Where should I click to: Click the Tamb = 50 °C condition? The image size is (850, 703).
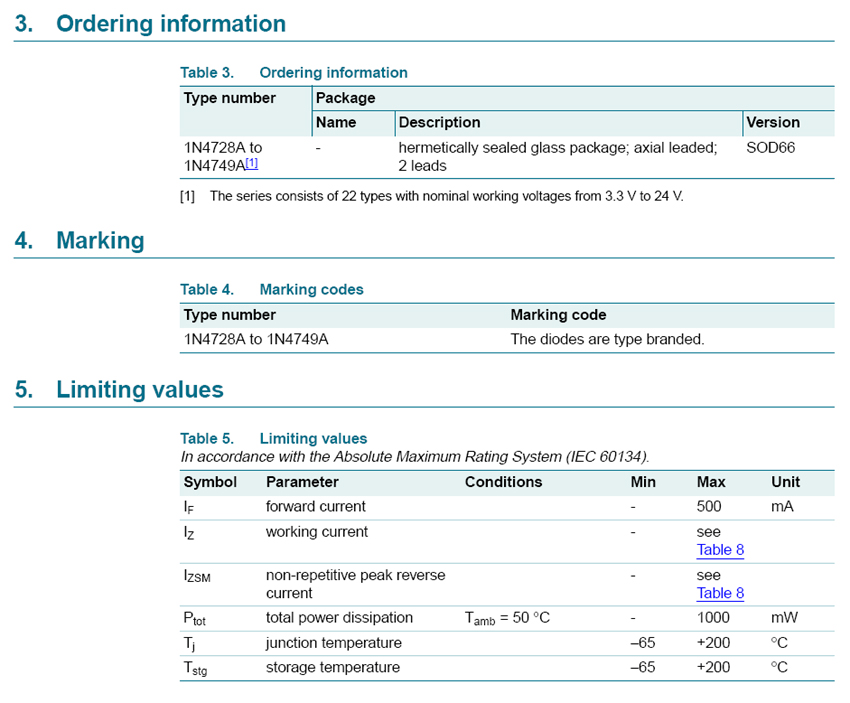(507, 618)
